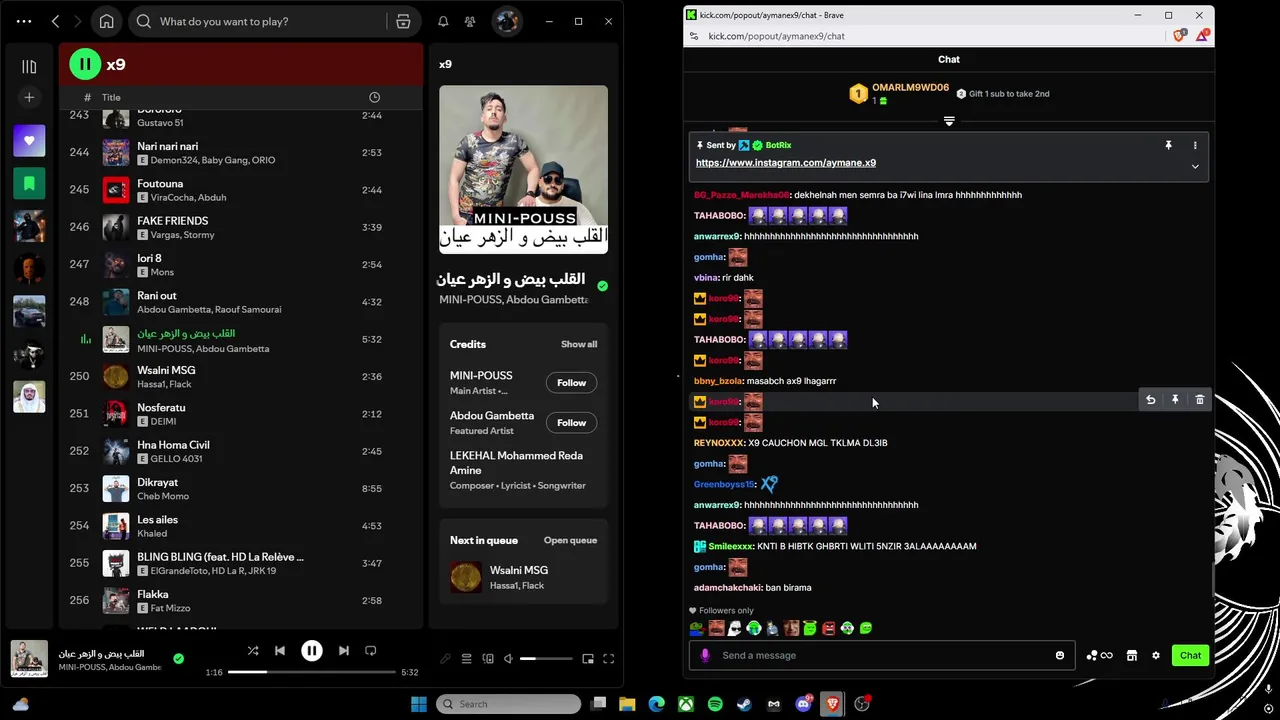Open Your Library icon in Spotify sidebar
Viewport: 1280px width, 720px height.
click(x=29, y=66)
